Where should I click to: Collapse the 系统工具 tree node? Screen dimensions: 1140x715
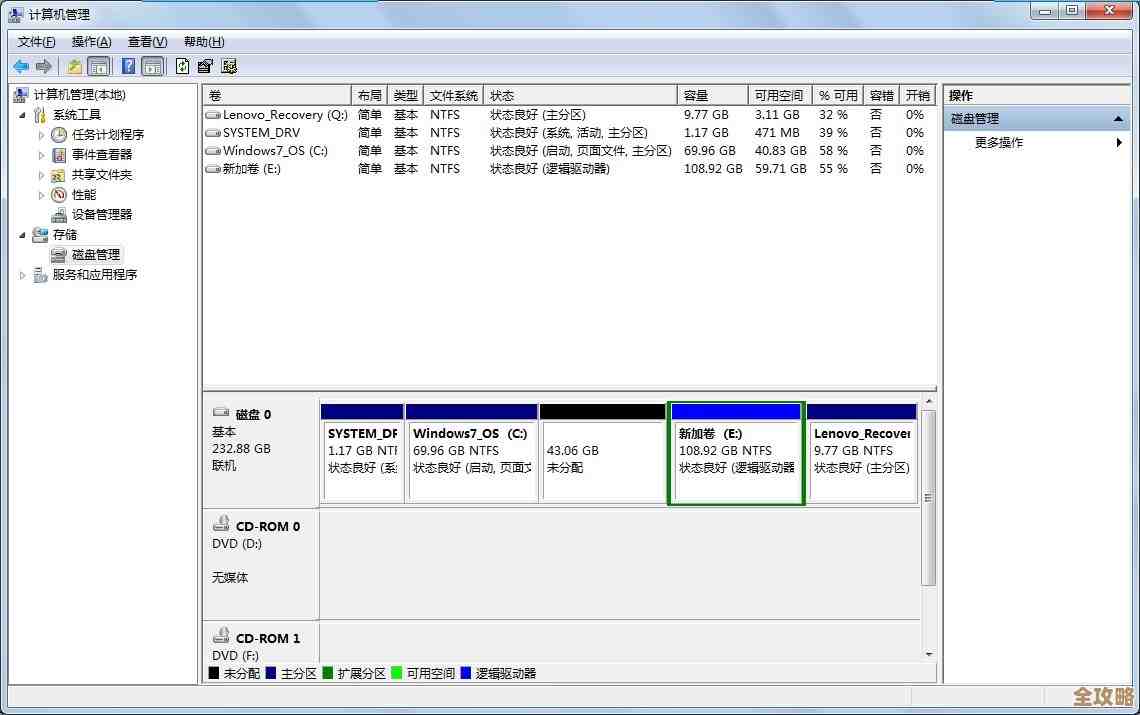tap(23, 114)
